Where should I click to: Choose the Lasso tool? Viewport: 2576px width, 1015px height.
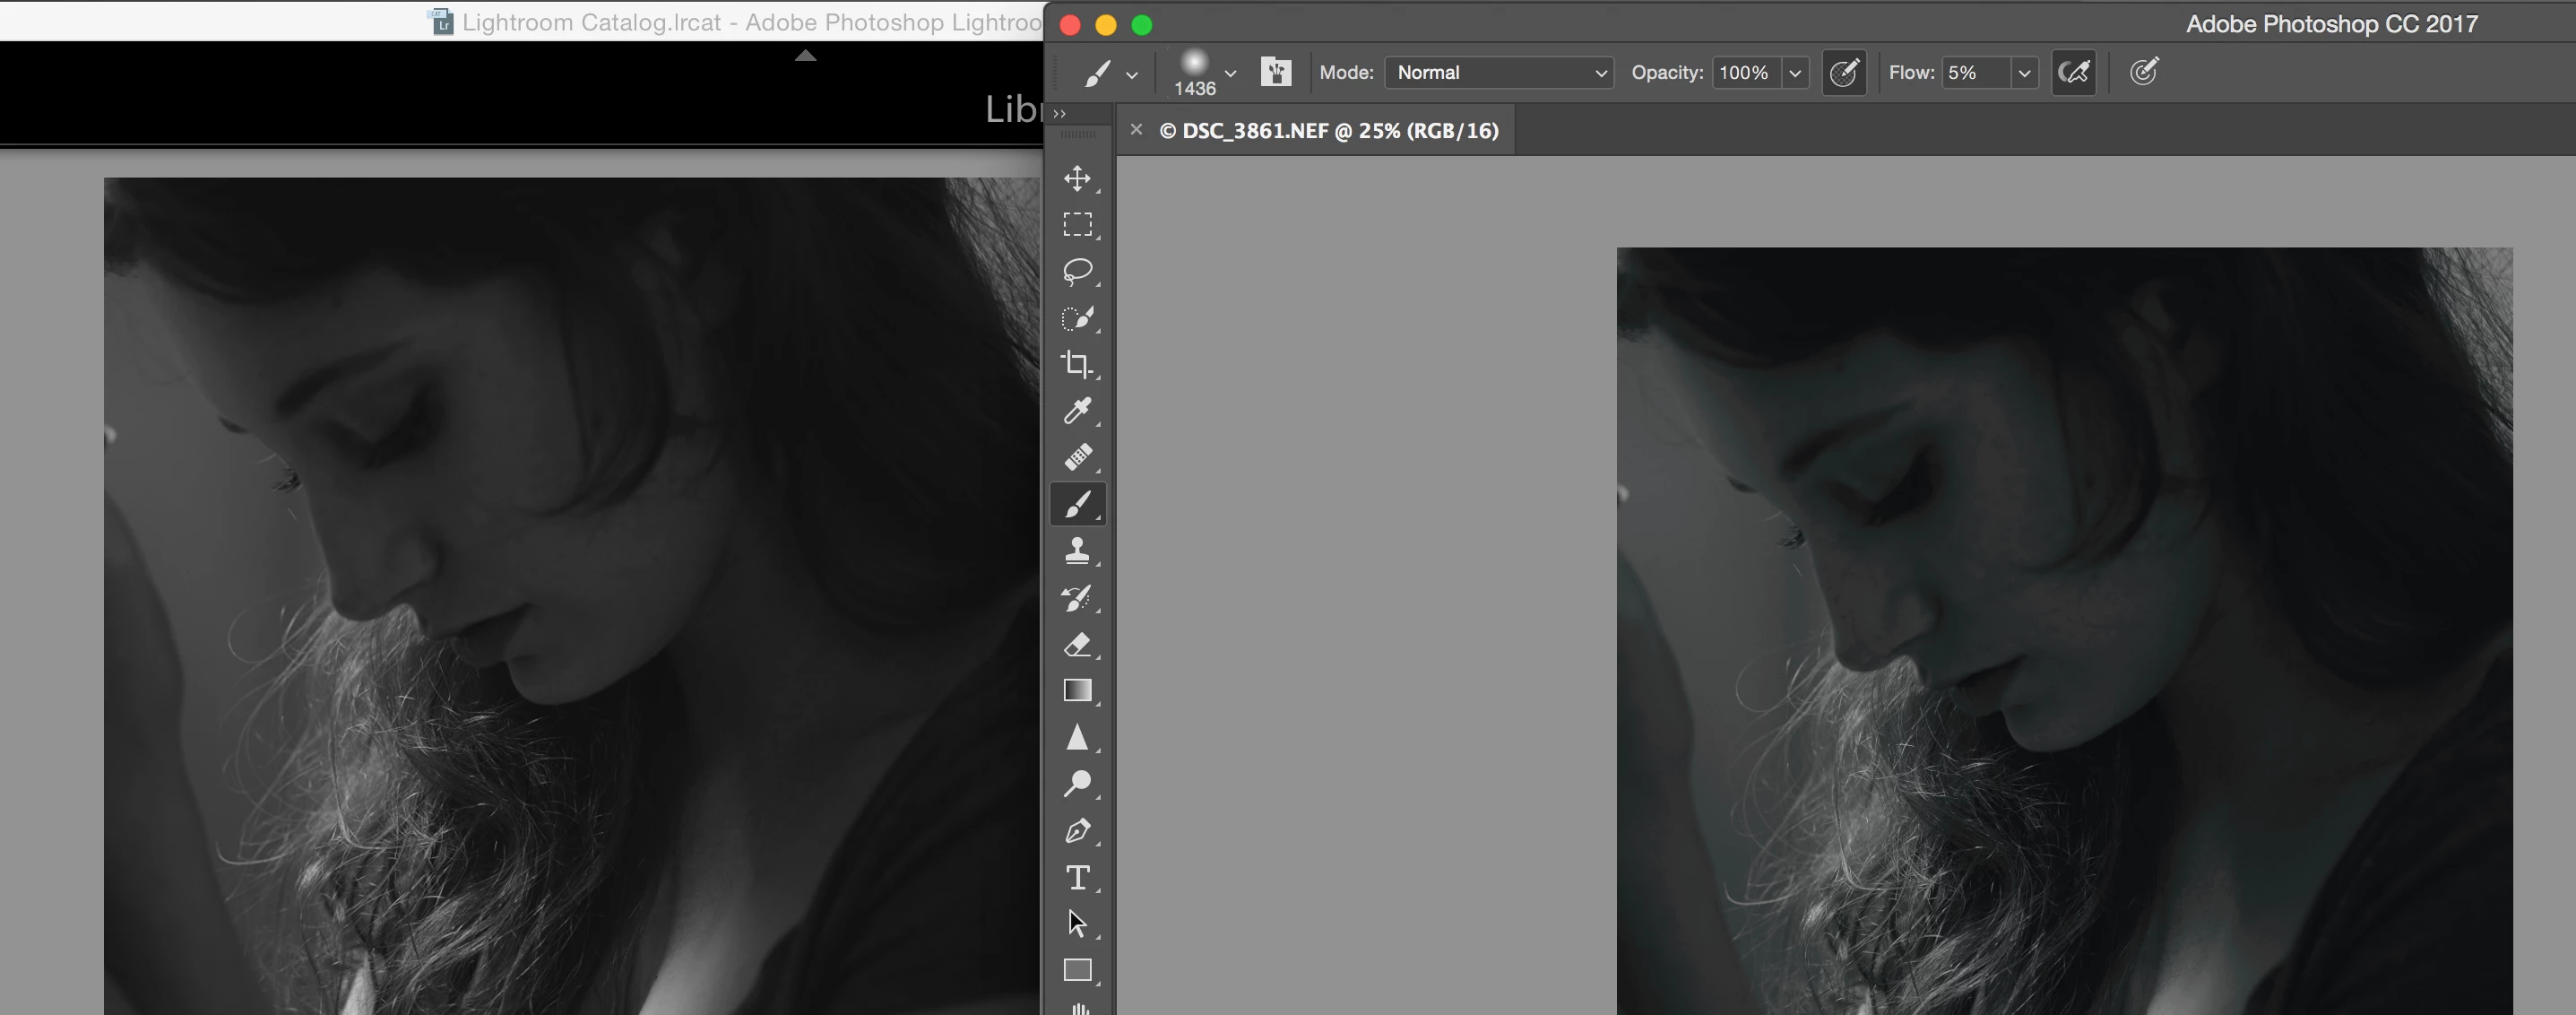coord(1077,271)
